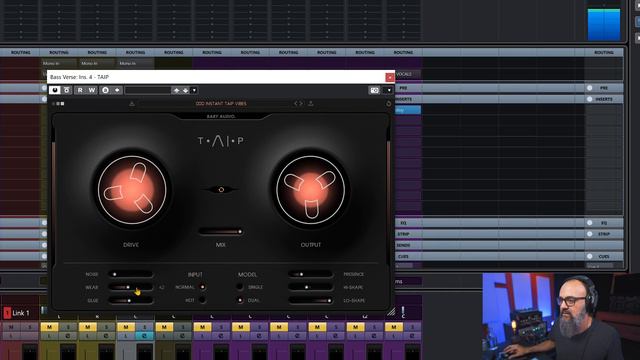Click the cyan edit channel settings button

[x=144, y=336]
